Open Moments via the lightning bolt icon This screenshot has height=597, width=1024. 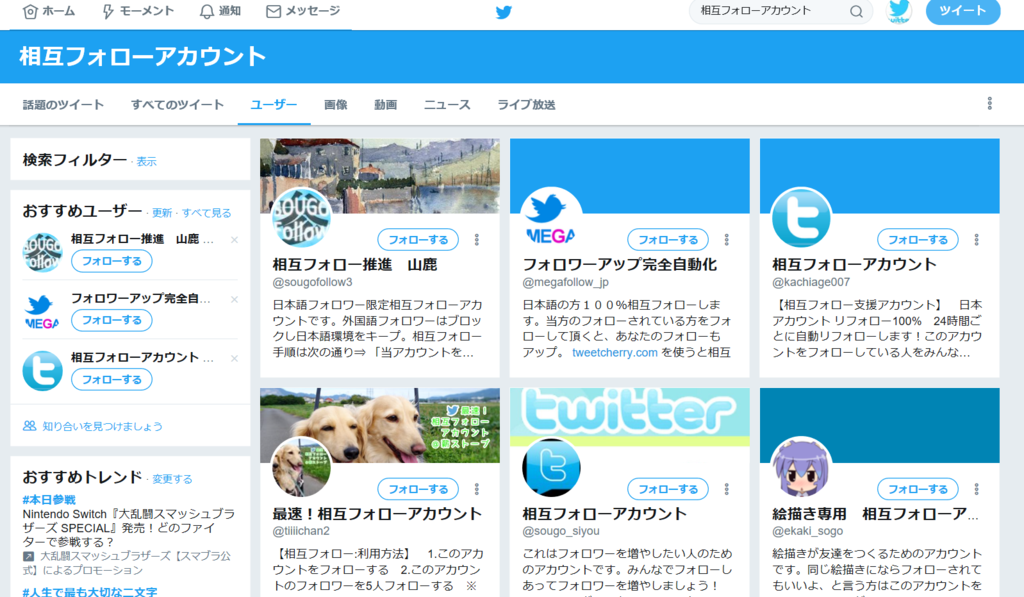(x=108, y=12)
